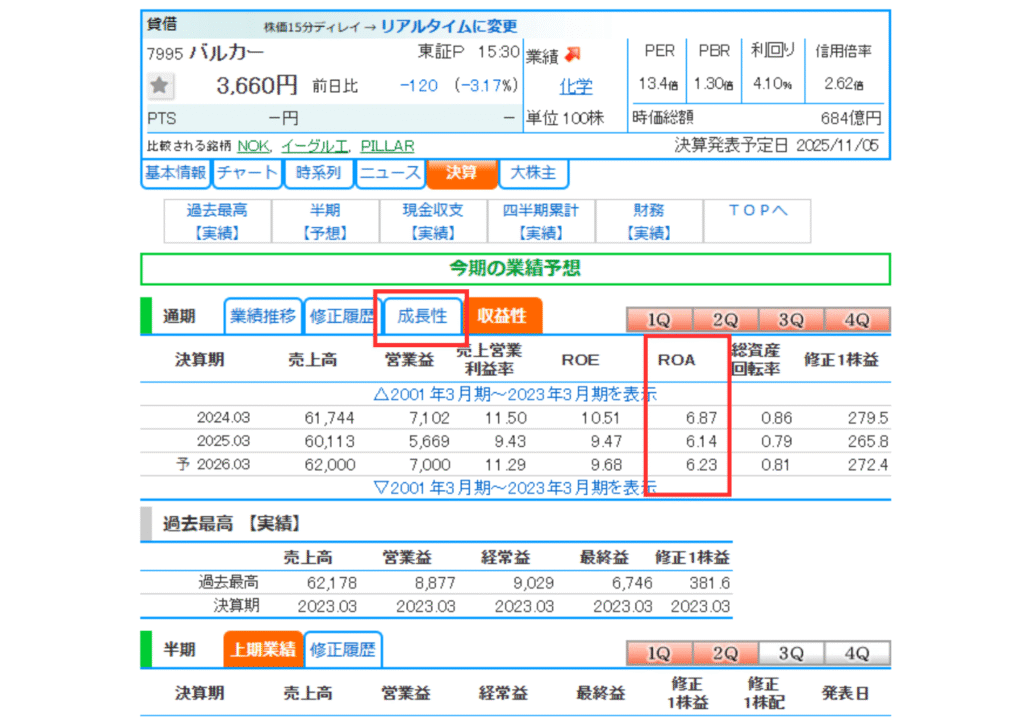This screenshot has height=717, width=1024.
Task: Open the リアルタイムに変更 link
Action: point(449,26)
